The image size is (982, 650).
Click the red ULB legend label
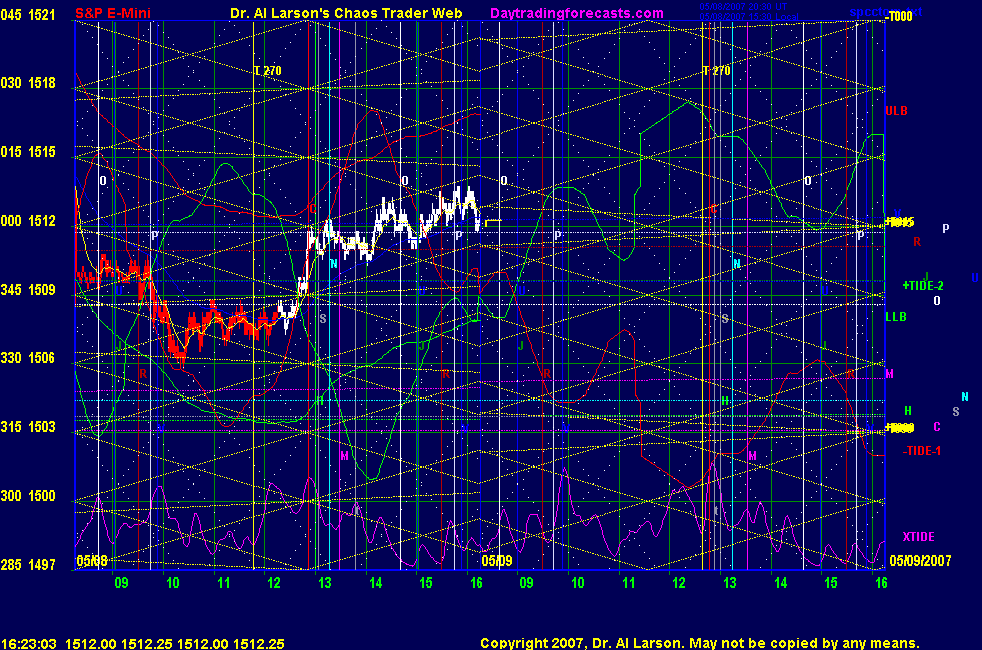pyautogui.click(x=896, y=110)
